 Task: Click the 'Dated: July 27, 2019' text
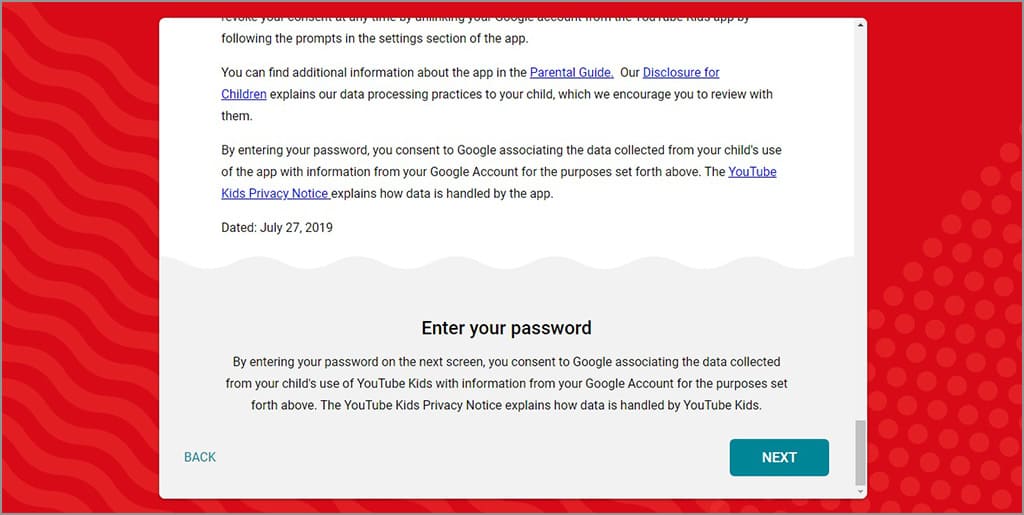point(277,228)
